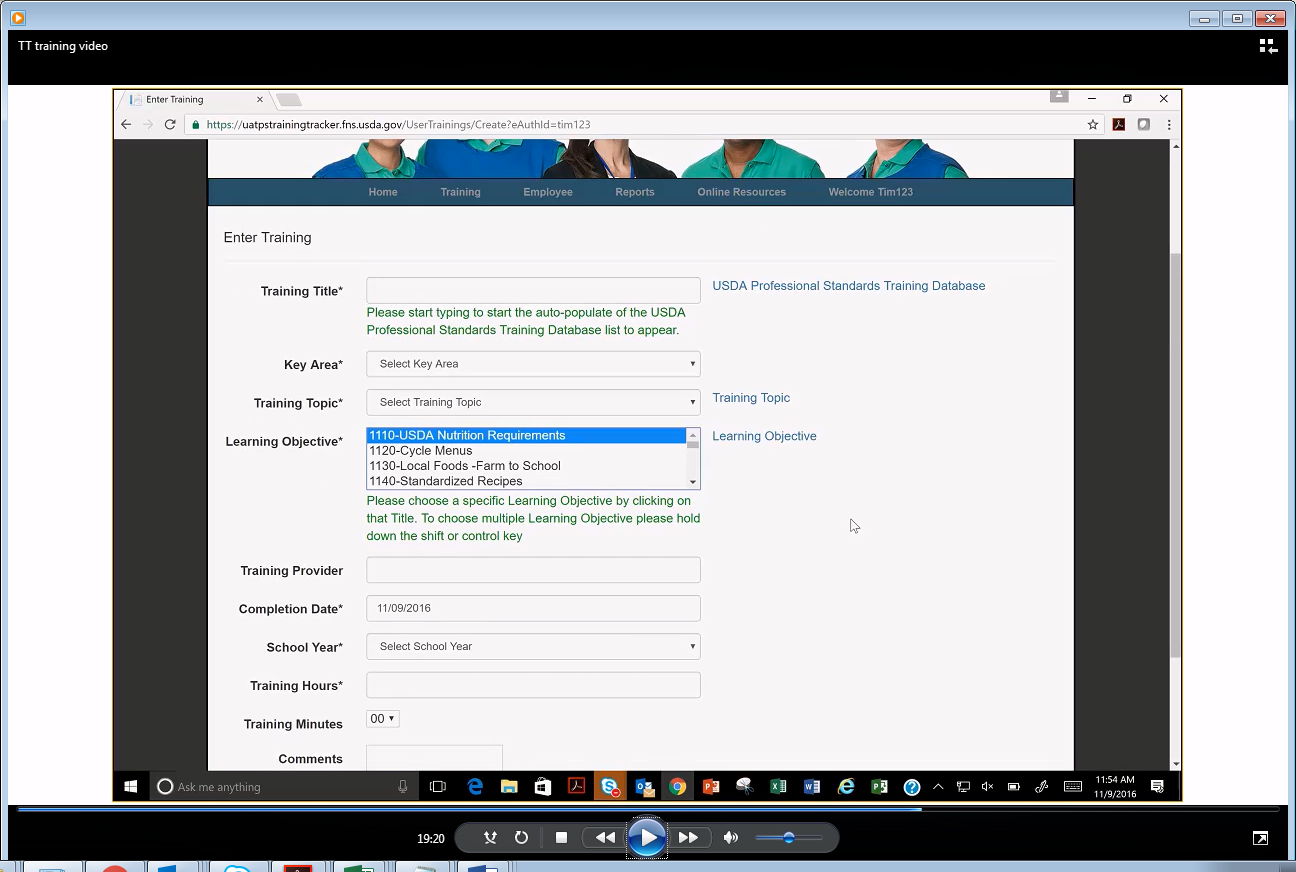Expand the Select School Year dropdown
Image resolution: width=1296 pixels, height=872 pixels.
coord(533,646)
